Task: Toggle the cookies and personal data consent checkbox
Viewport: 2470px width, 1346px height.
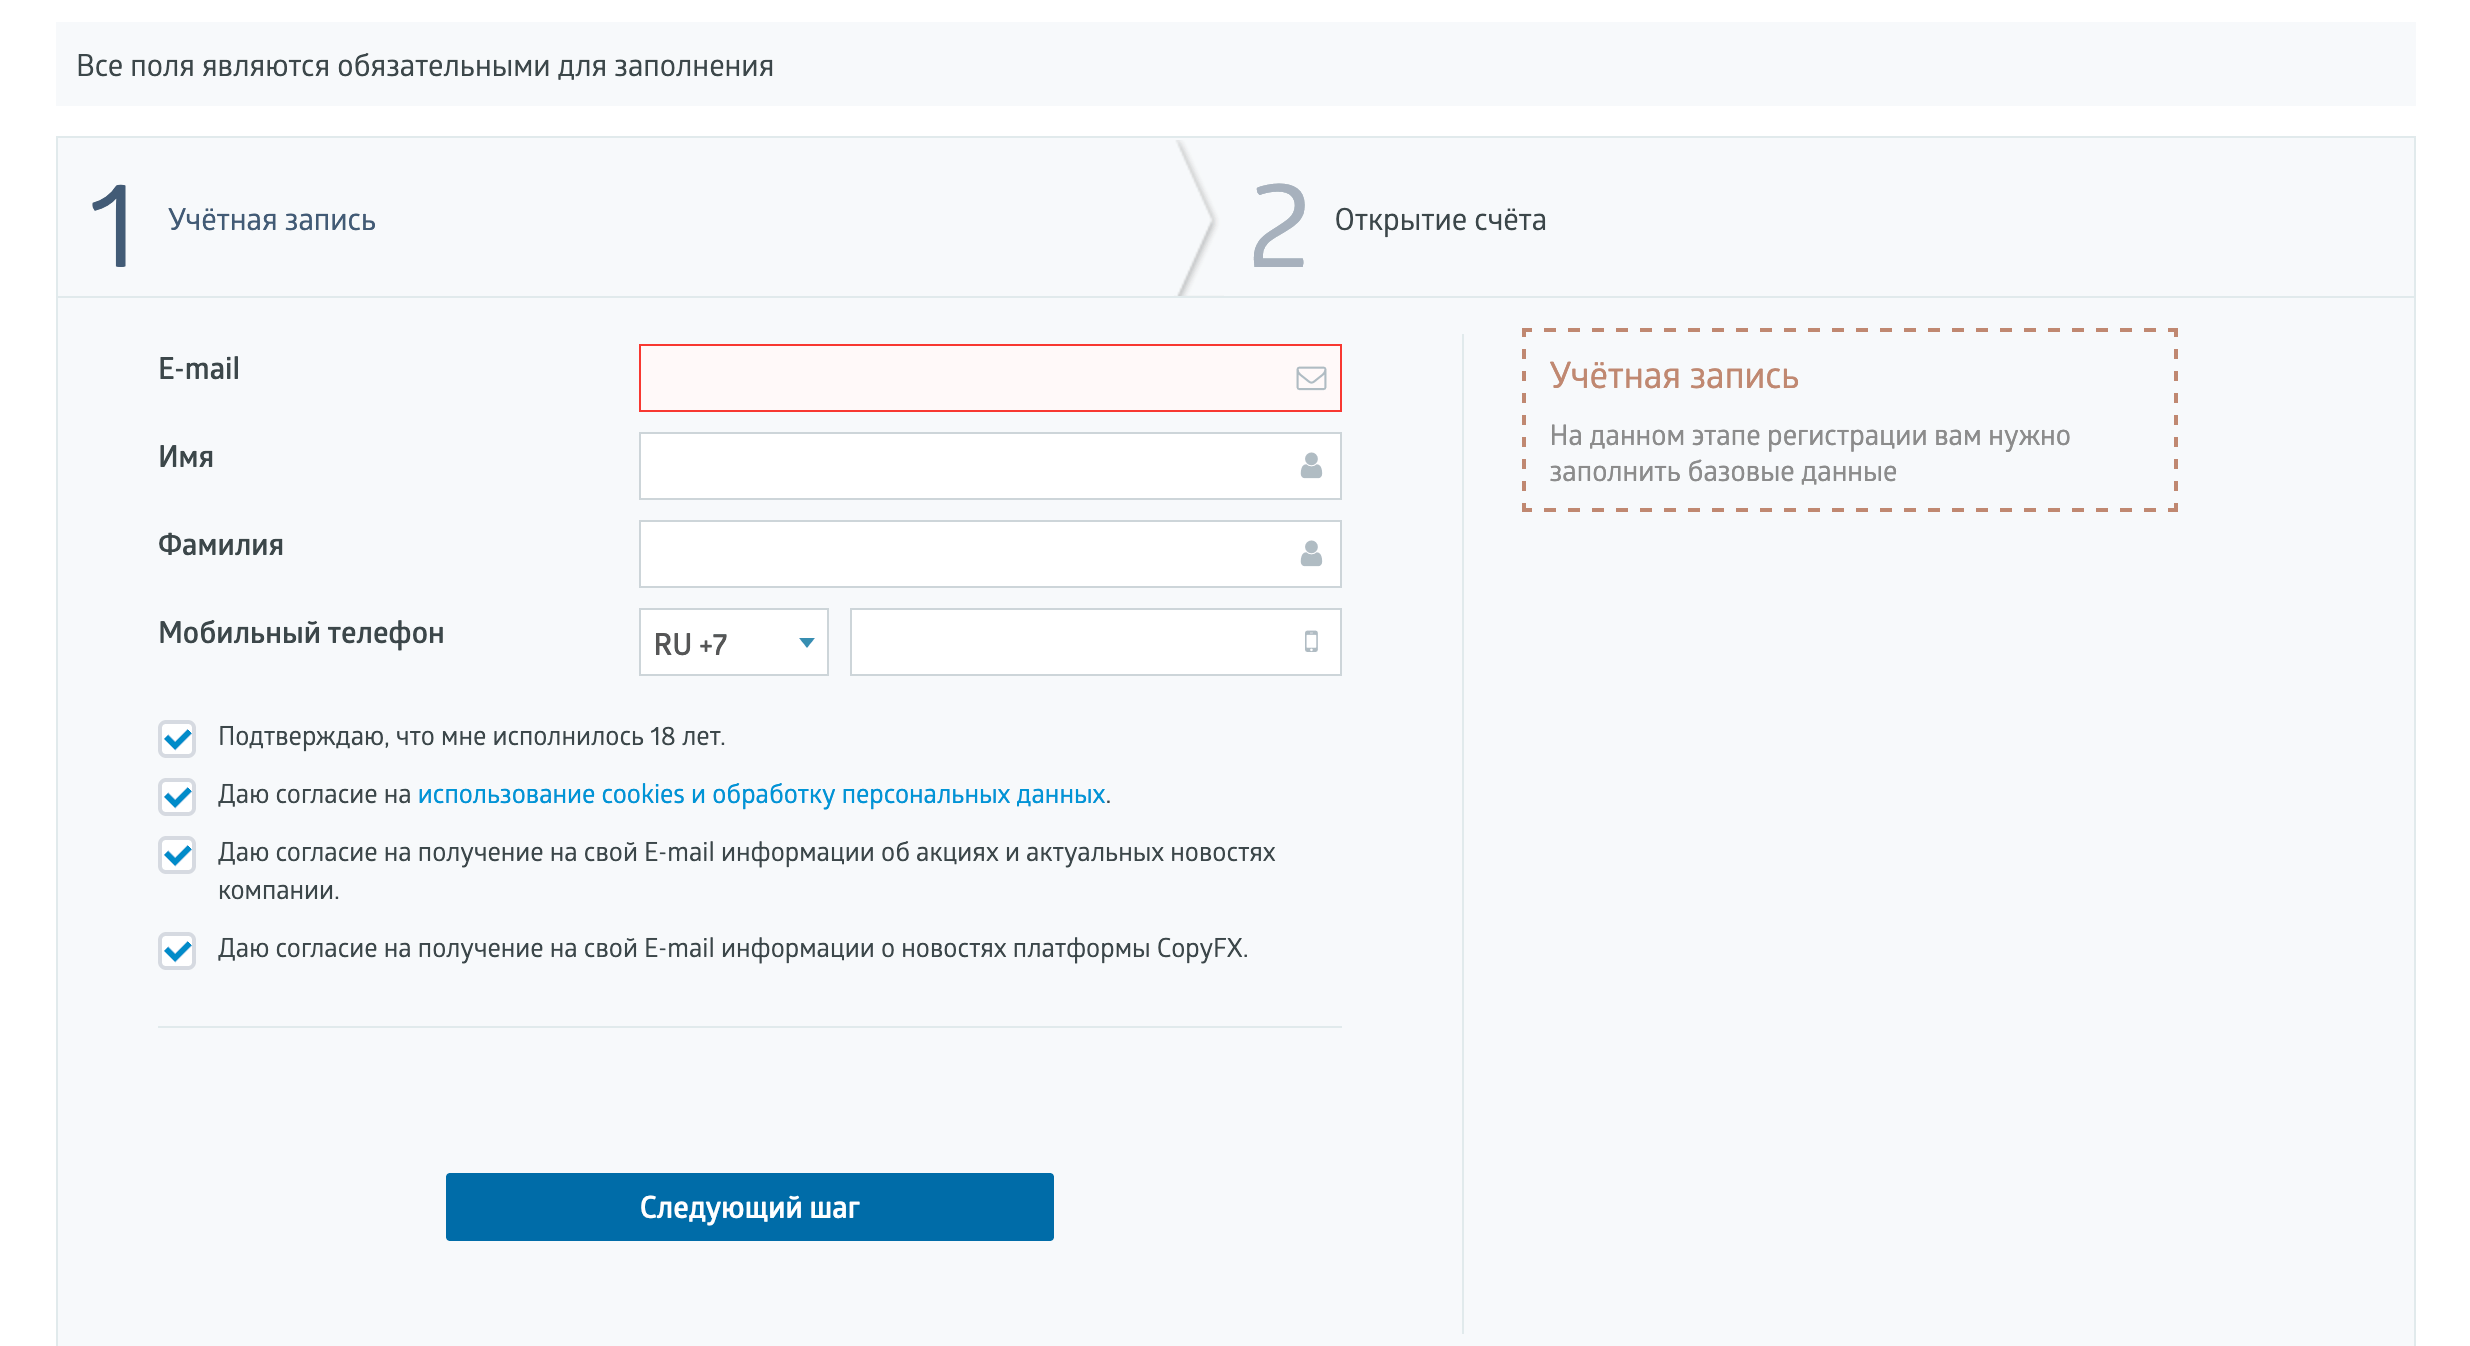Action: 177,797
